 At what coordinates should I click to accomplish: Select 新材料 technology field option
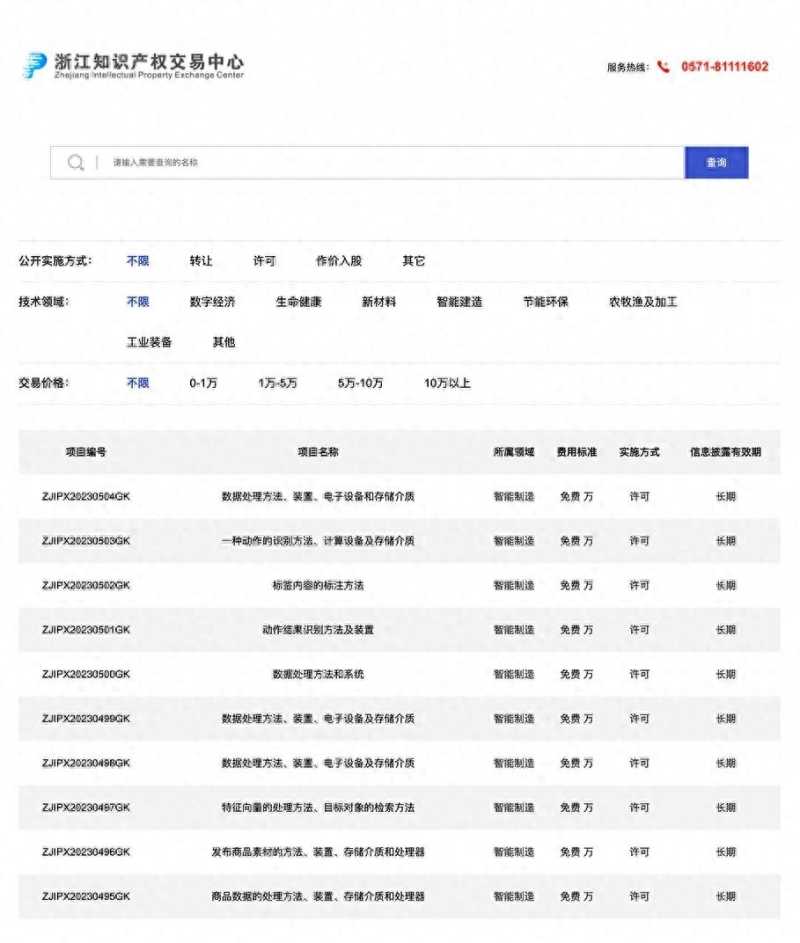[x=379, y=302]
